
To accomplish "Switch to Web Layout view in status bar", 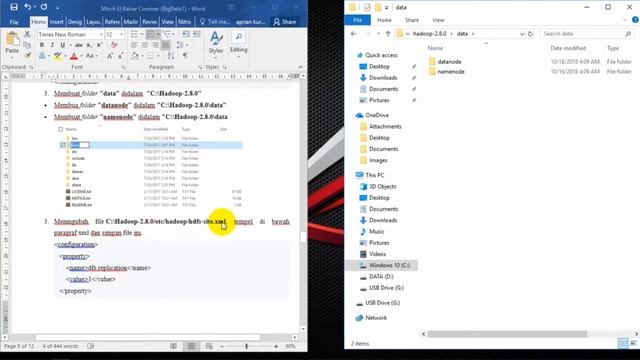I will click(209, 346).
